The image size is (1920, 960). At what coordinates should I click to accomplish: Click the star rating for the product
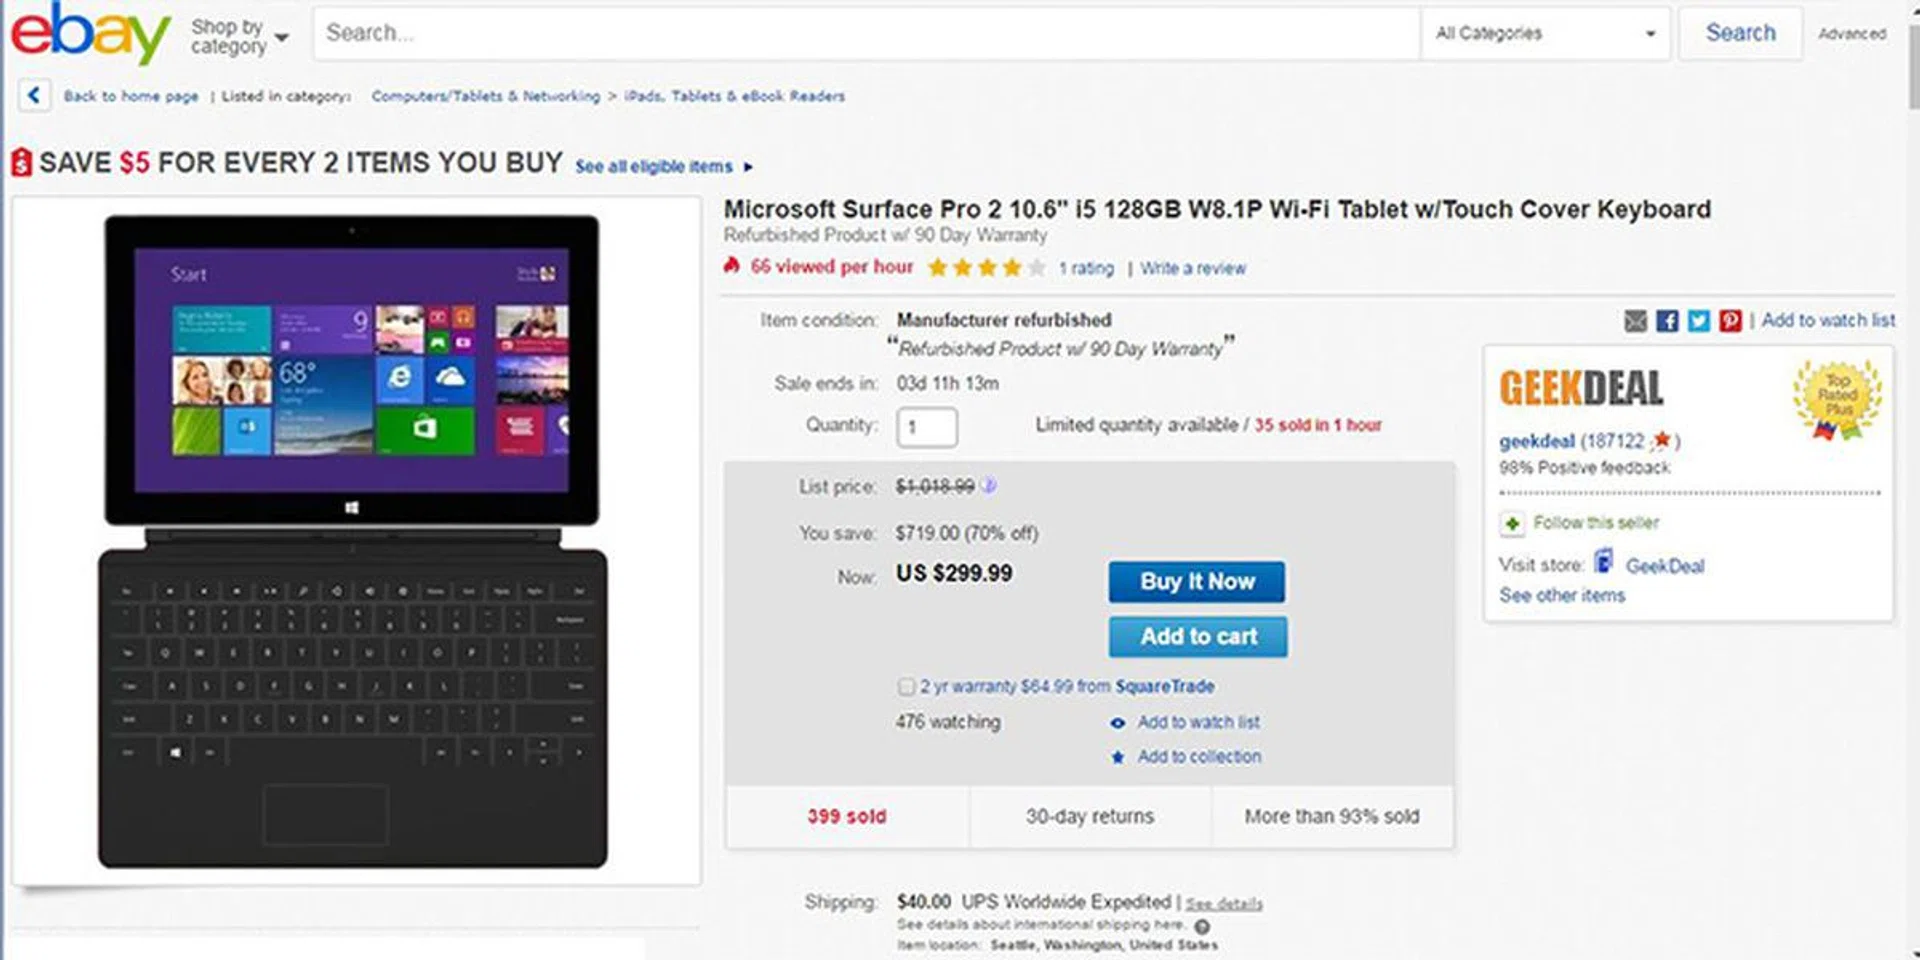(x=986, y=268)
